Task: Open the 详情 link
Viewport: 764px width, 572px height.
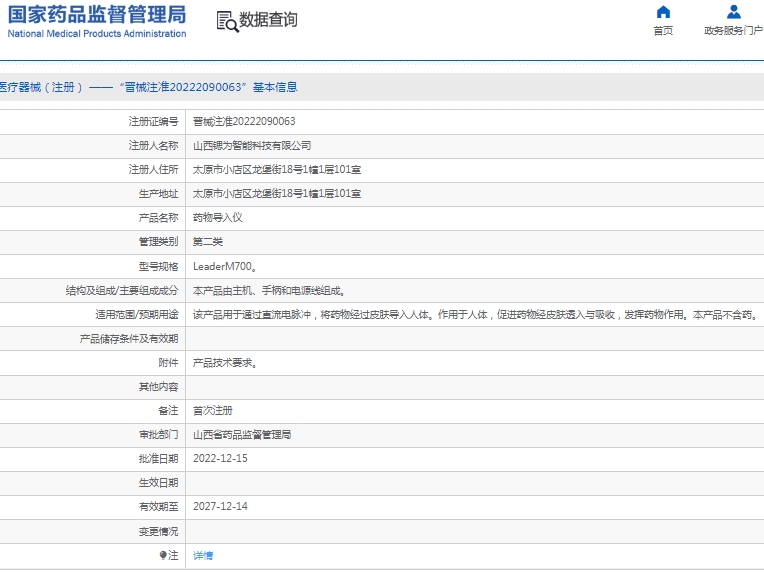Action: tap(203, 555)
